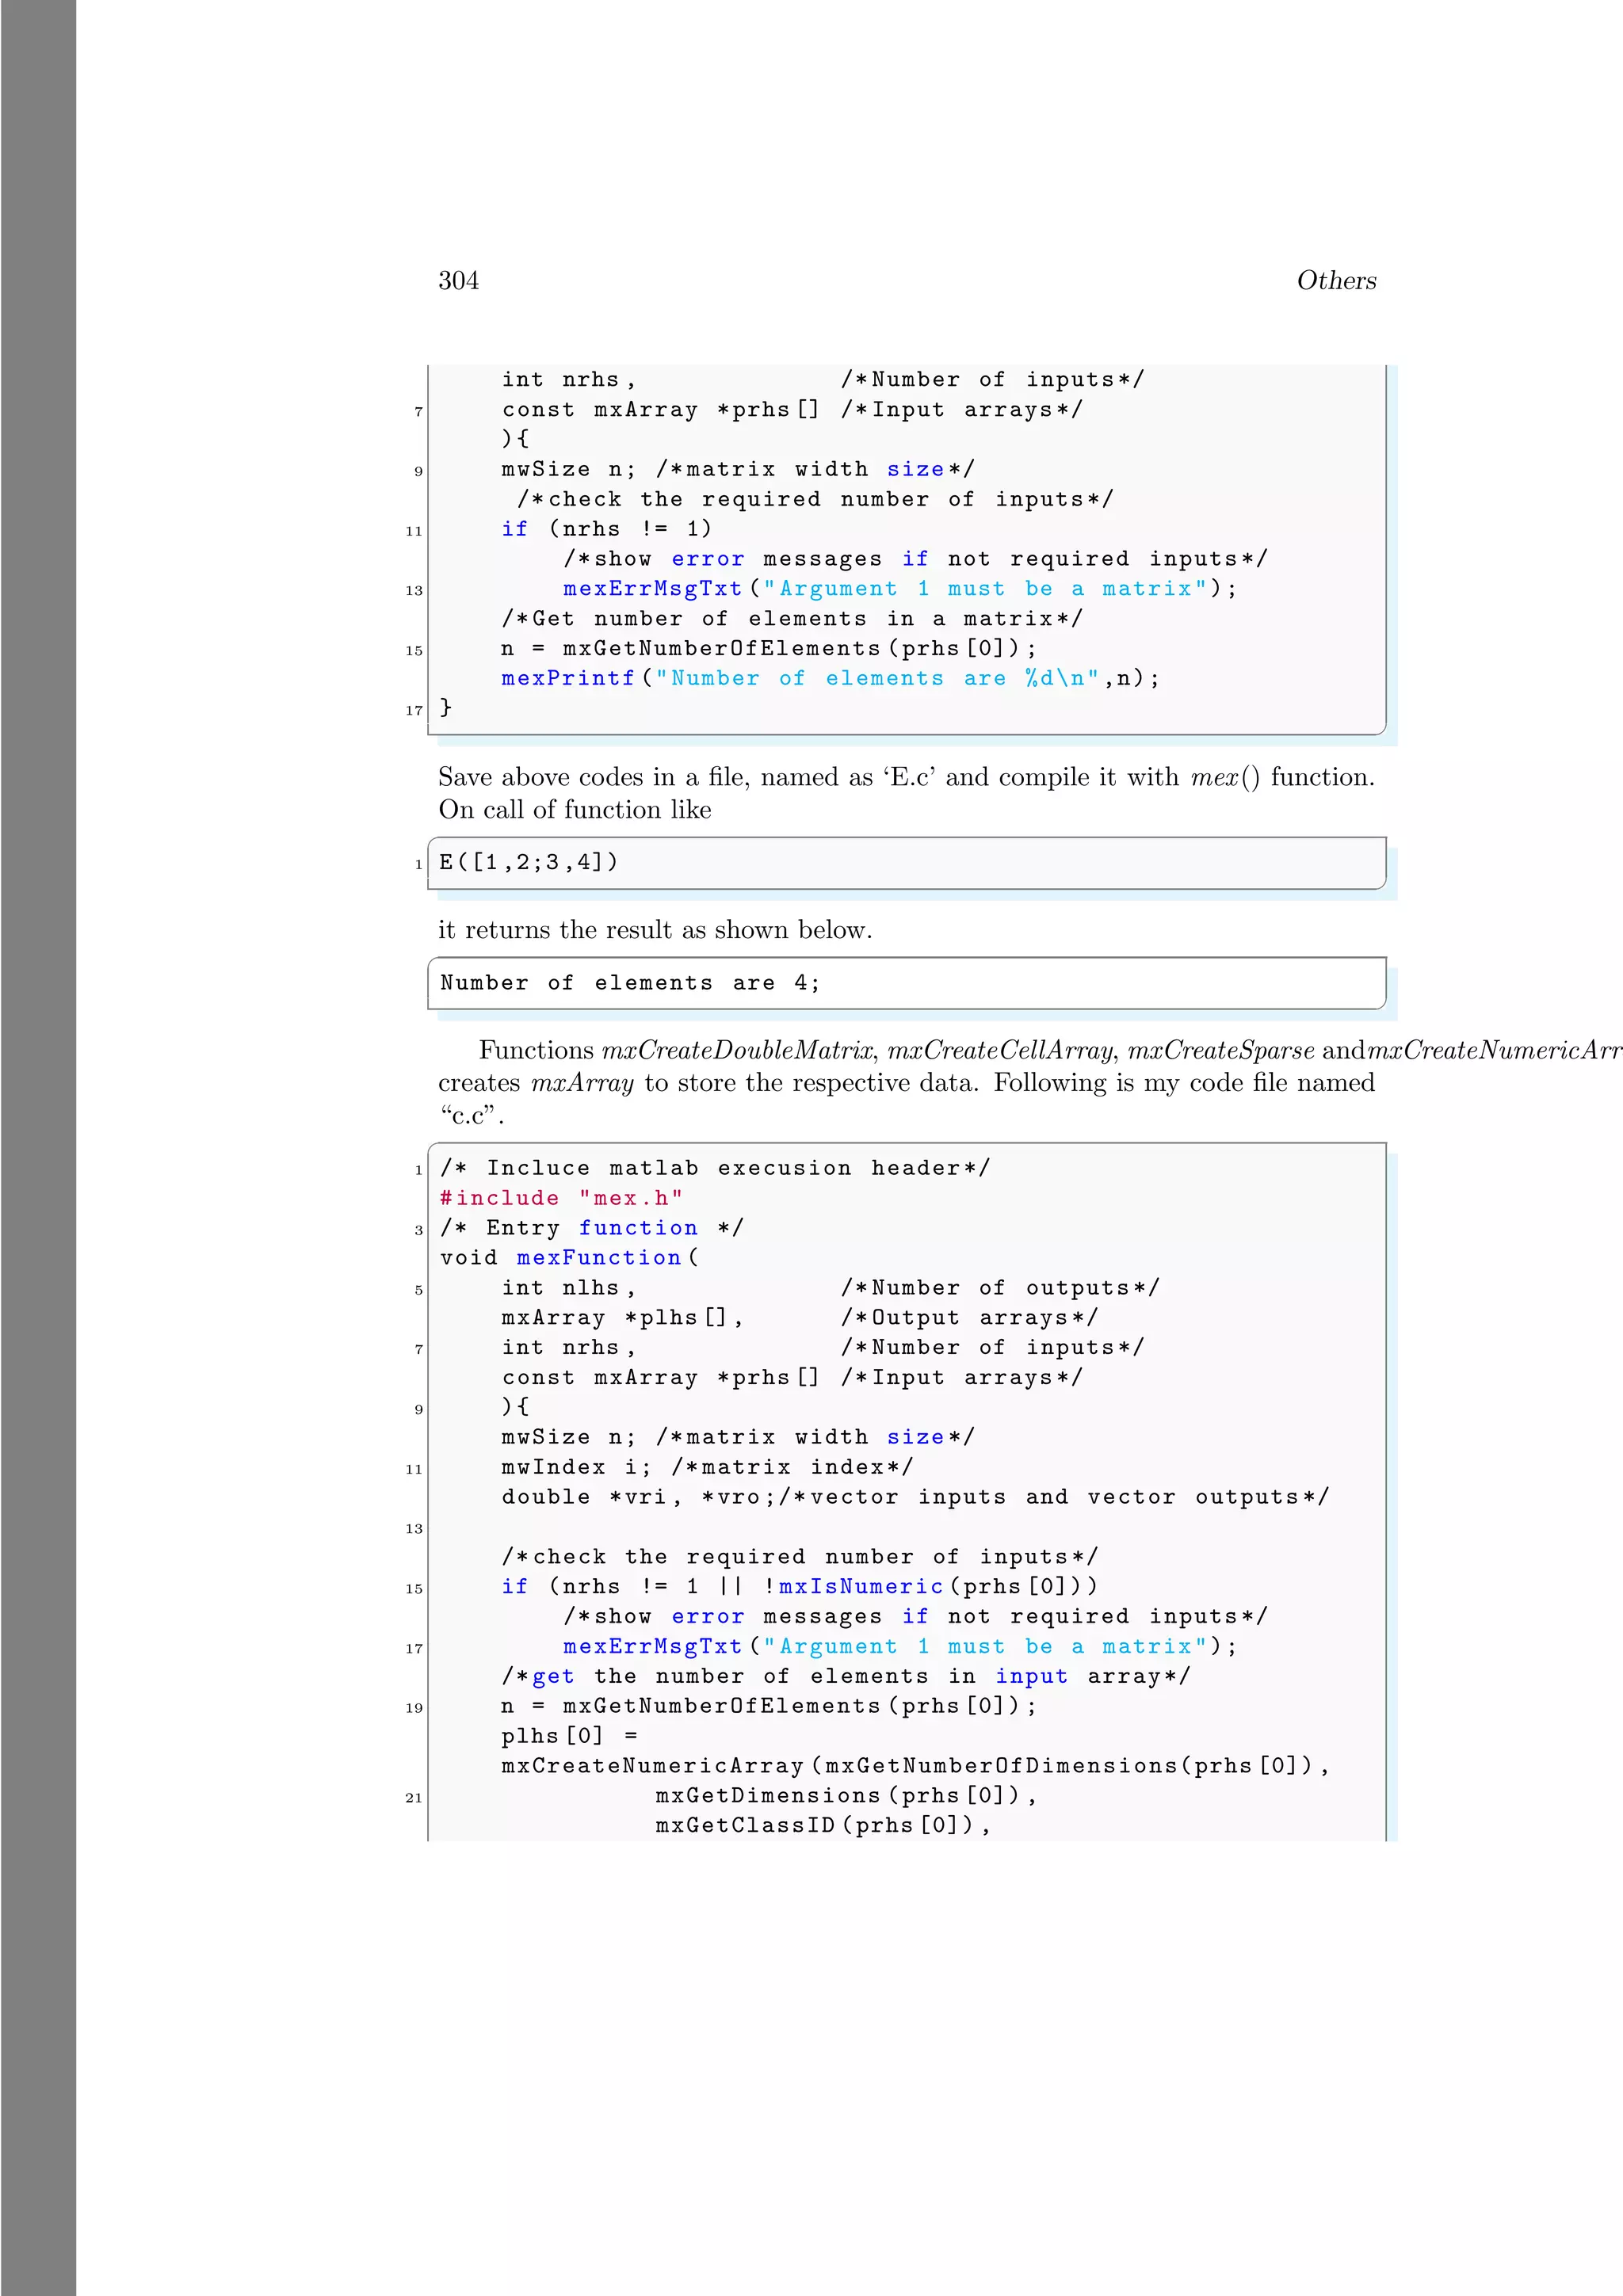1623x2296 pixels.
Task: Click the comment "/* Entry function */"
Action: pyautogui.click(x=592, y=1228)
